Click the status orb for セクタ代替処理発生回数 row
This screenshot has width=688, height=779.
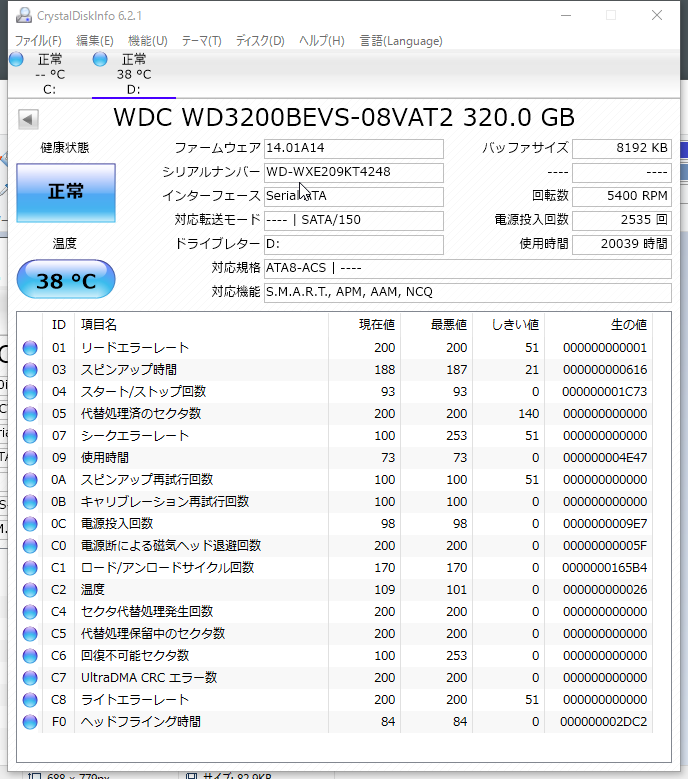30,612
